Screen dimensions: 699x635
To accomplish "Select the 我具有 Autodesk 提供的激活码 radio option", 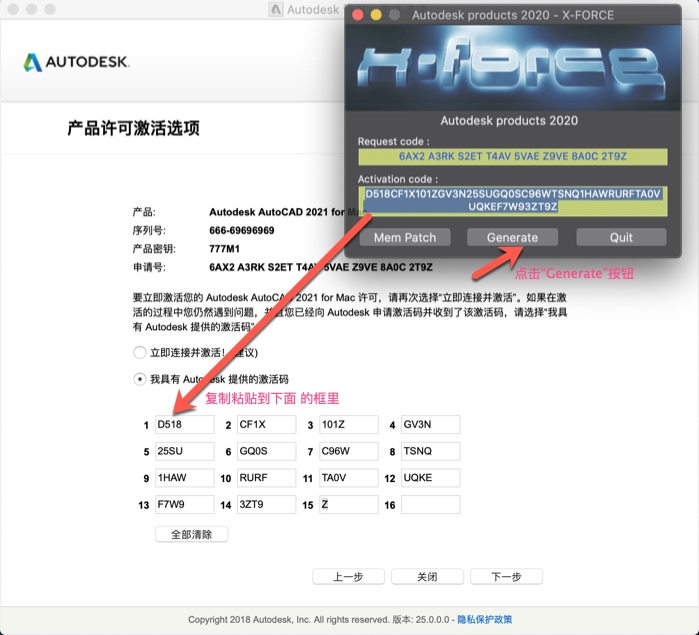I will coord(140,379).
